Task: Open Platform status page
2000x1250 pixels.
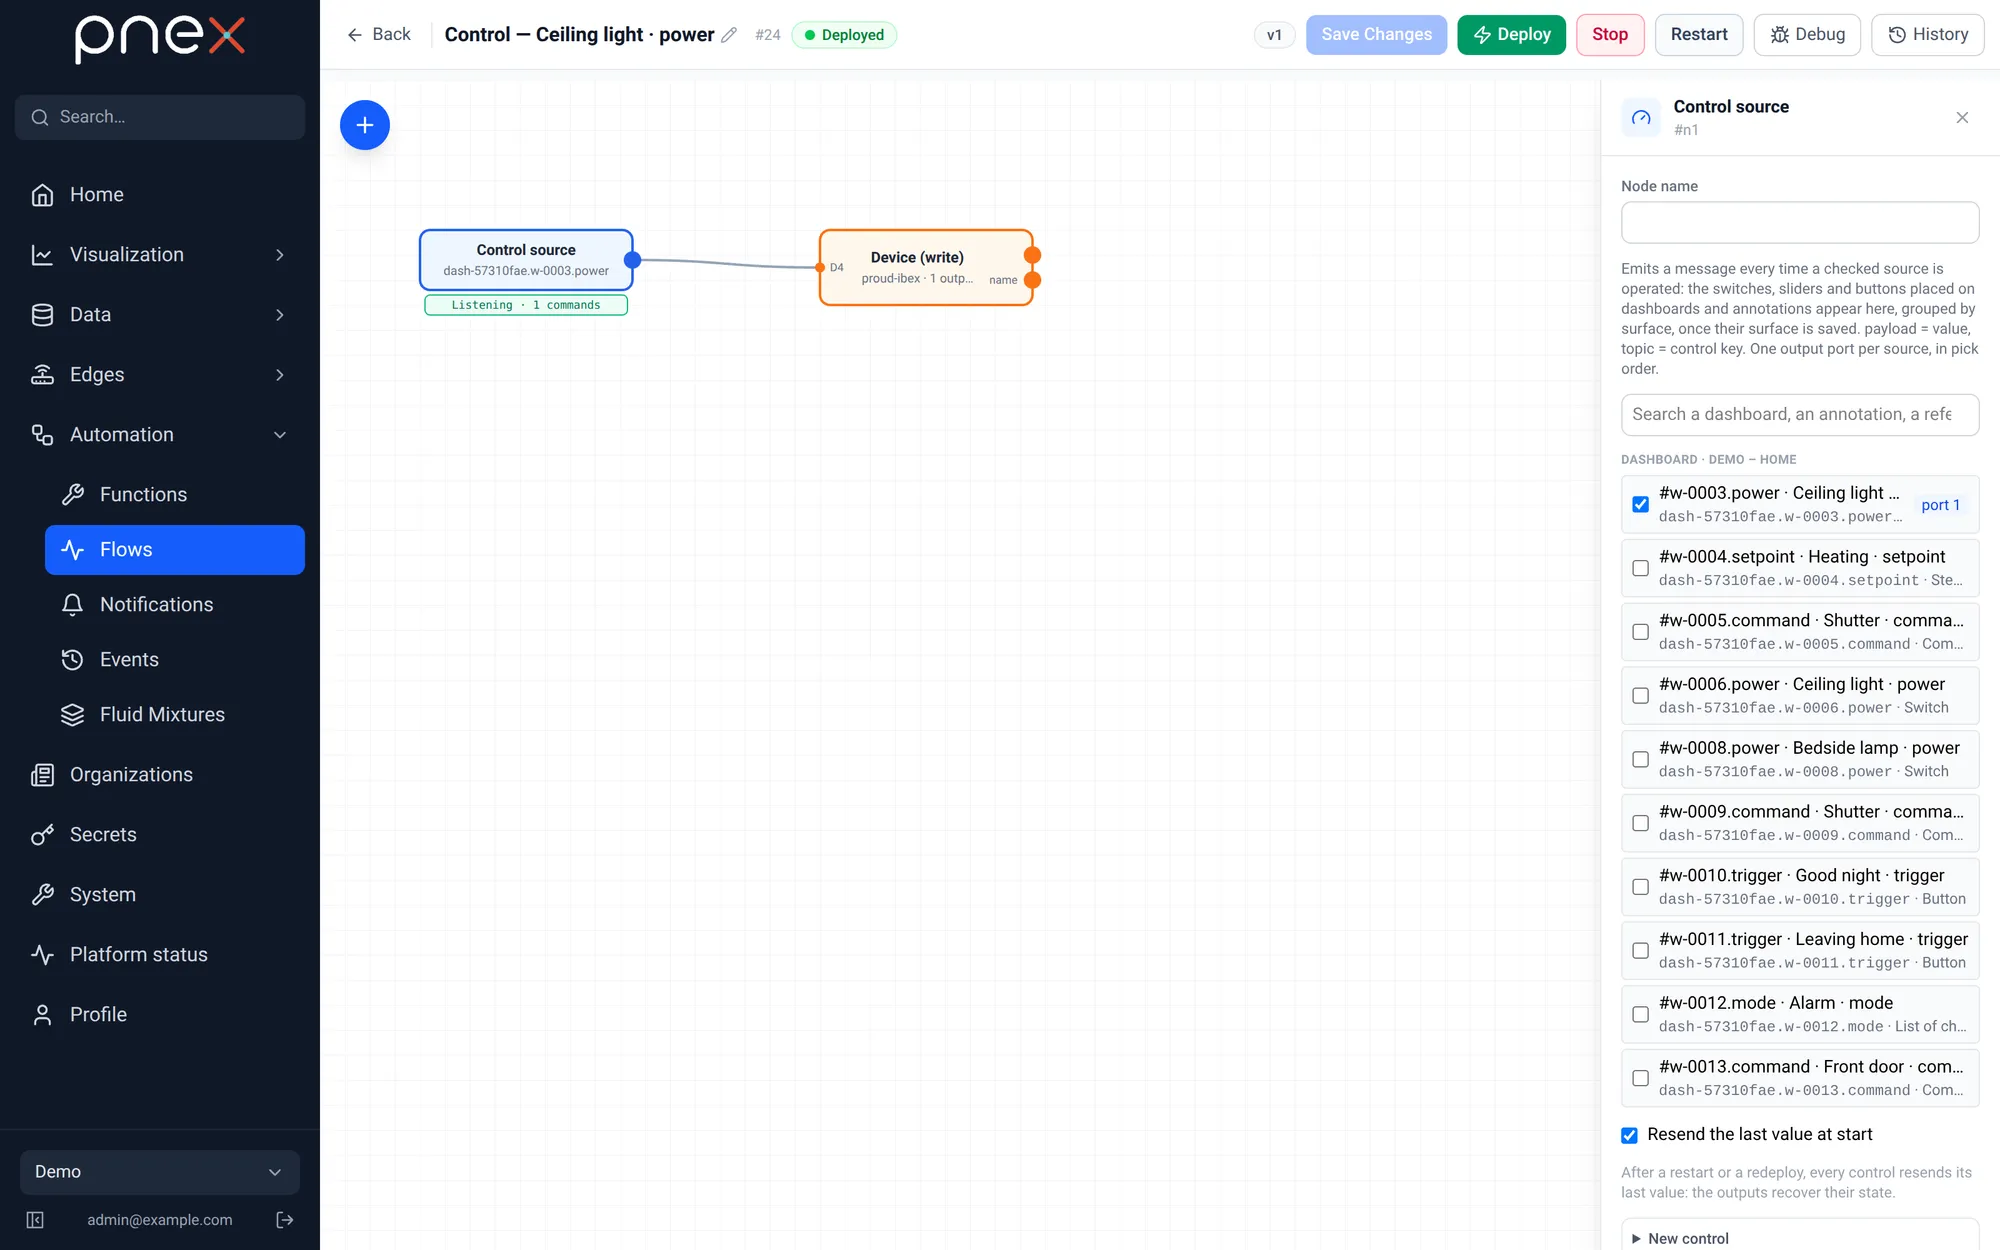Action: [160, 955]
